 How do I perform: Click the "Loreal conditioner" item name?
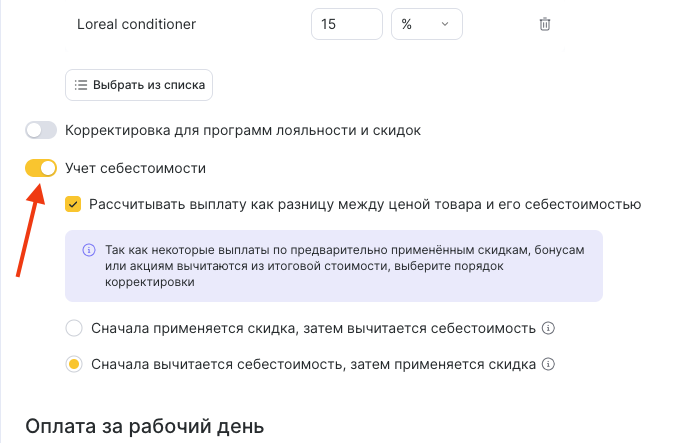click(136, 25)
